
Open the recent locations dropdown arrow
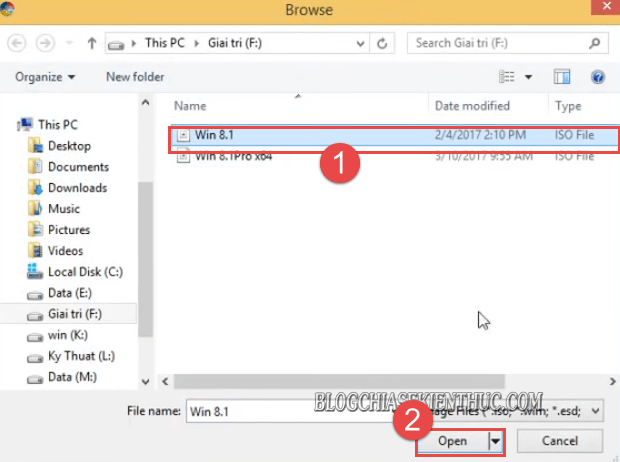[x=70, y=43]
